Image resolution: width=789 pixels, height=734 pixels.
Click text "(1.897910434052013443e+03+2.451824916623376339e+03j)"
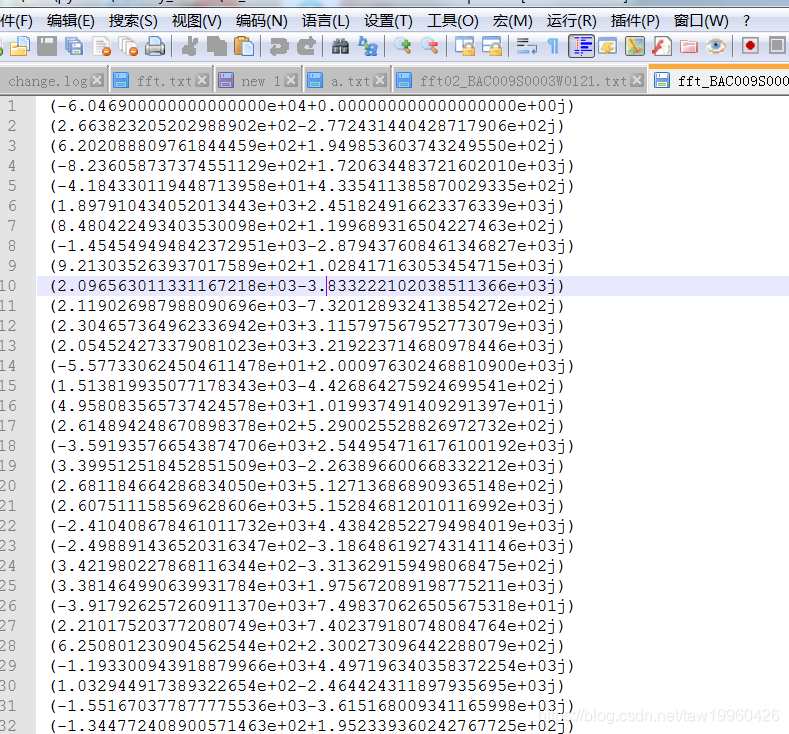coord(307,206)
